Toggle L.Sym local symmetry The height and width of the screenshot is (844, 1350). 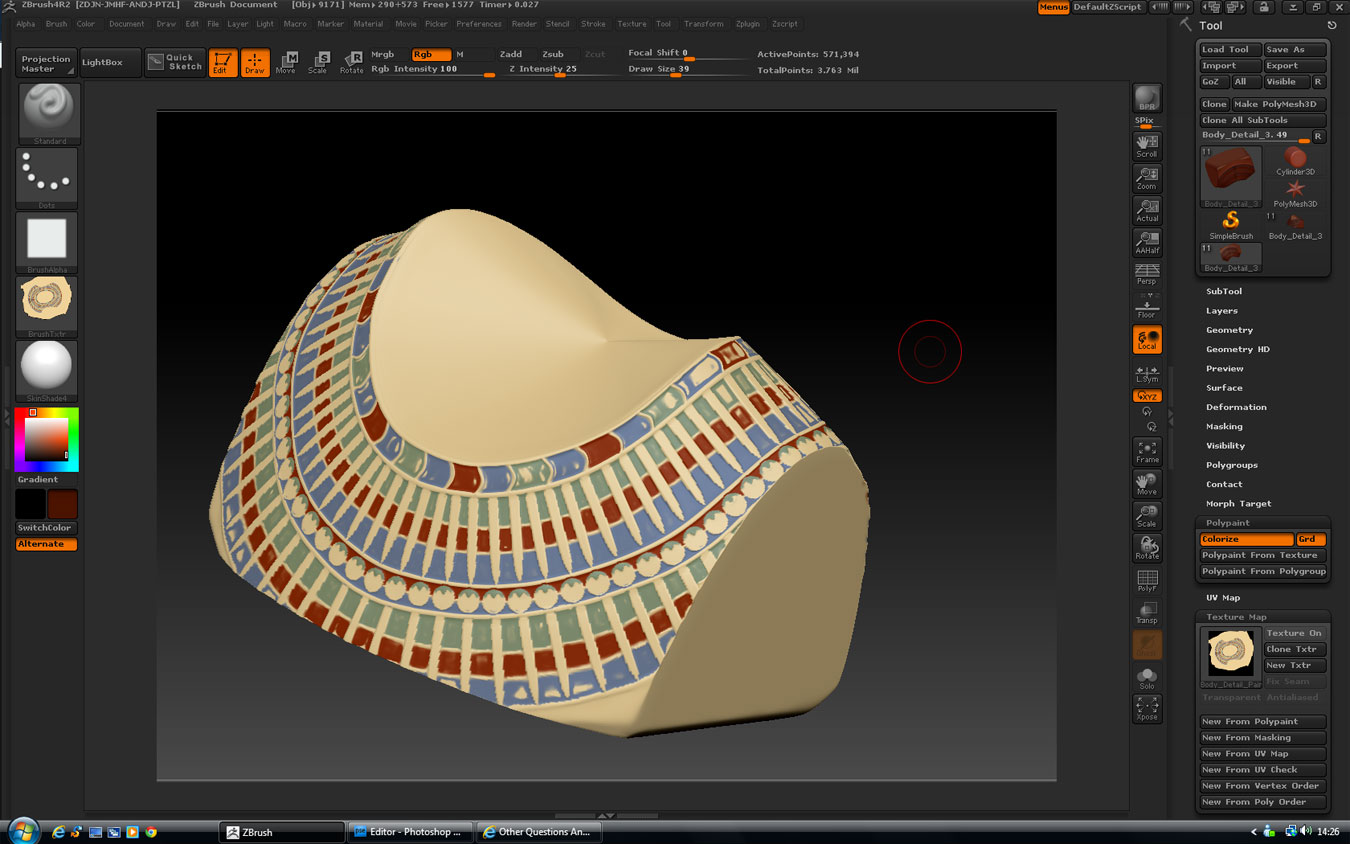click(x=1147, y=373)
